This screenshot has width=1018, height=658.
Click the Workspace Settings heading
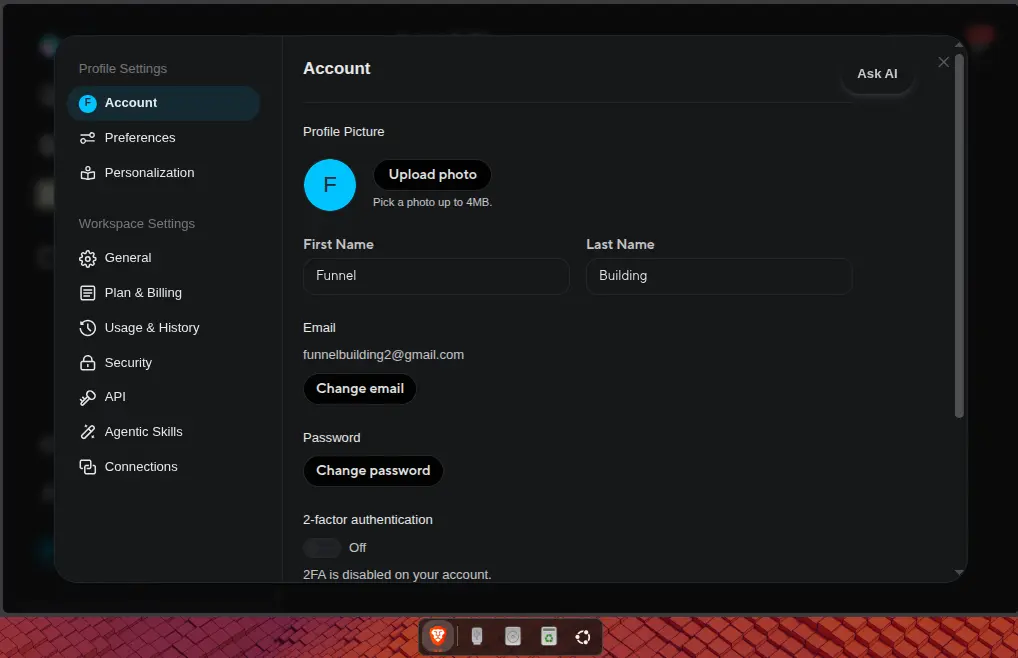(x=136, y=223)
